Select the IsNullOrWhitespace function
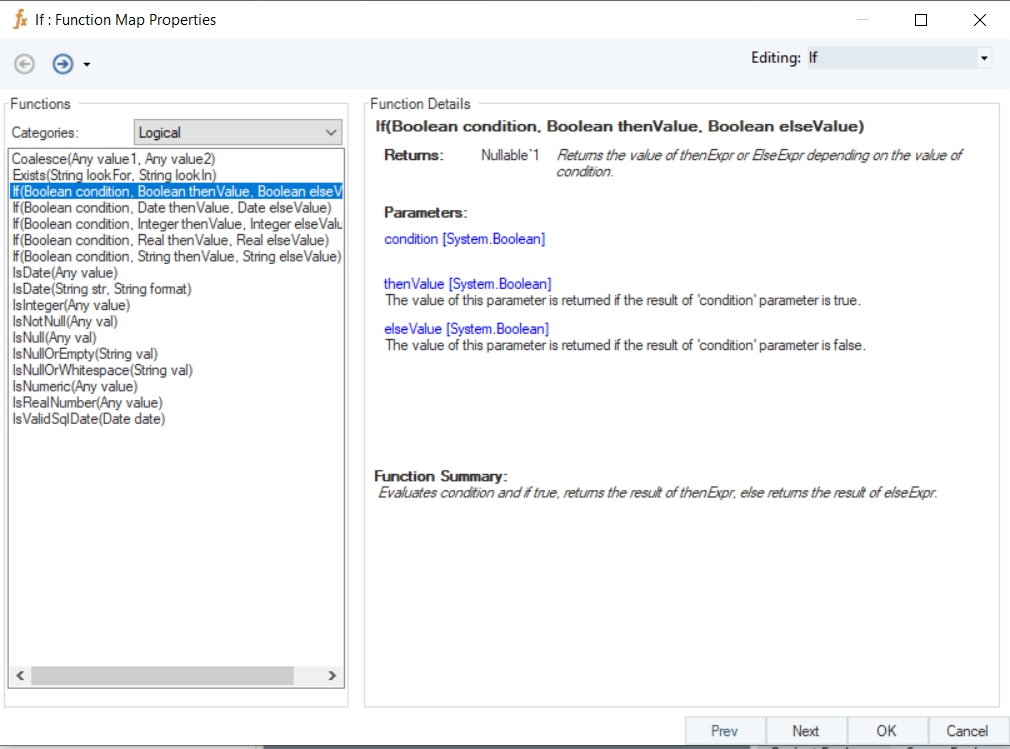This screenshot has height=749, width=1010. pyautogui.click(x=101, y=370)
